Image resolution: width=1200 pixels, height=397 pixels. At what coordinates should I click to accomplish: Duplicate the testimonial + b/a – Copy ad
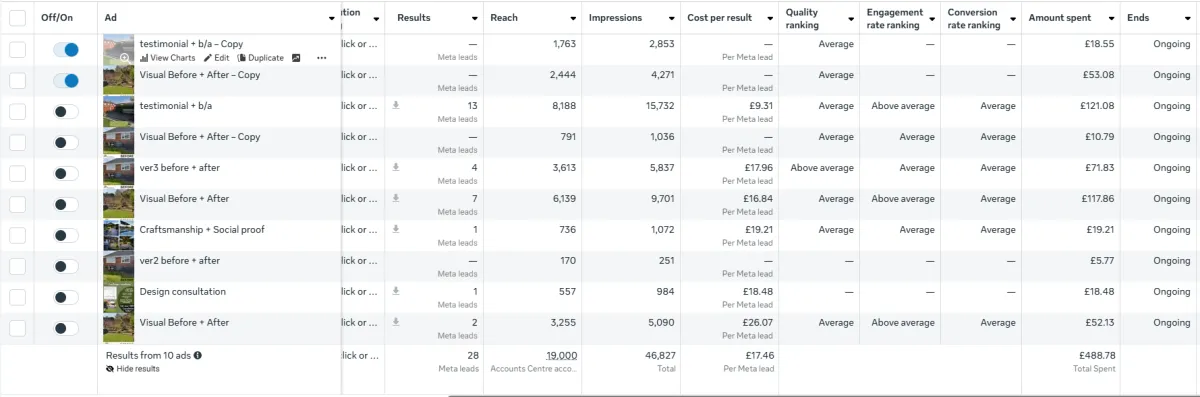click(x=260, y=58)
